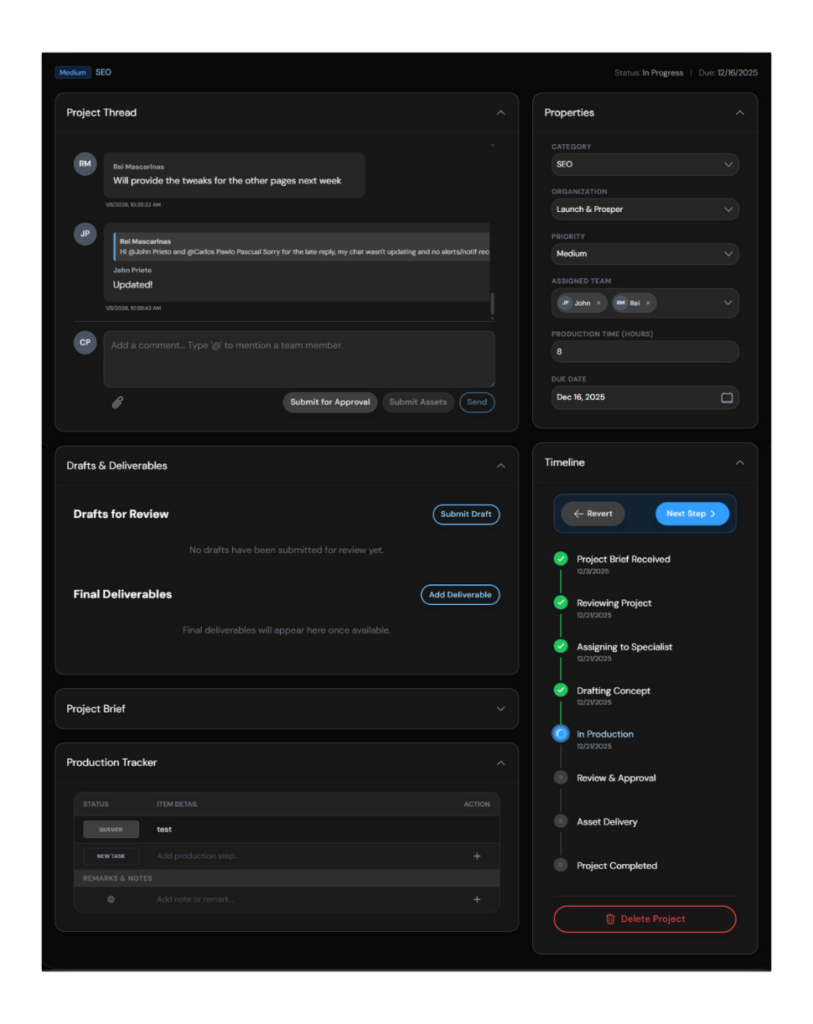Screen dimensions: 813x1024
Task: Click the remark emoji icon in notes row
Action: pos(110,899)
